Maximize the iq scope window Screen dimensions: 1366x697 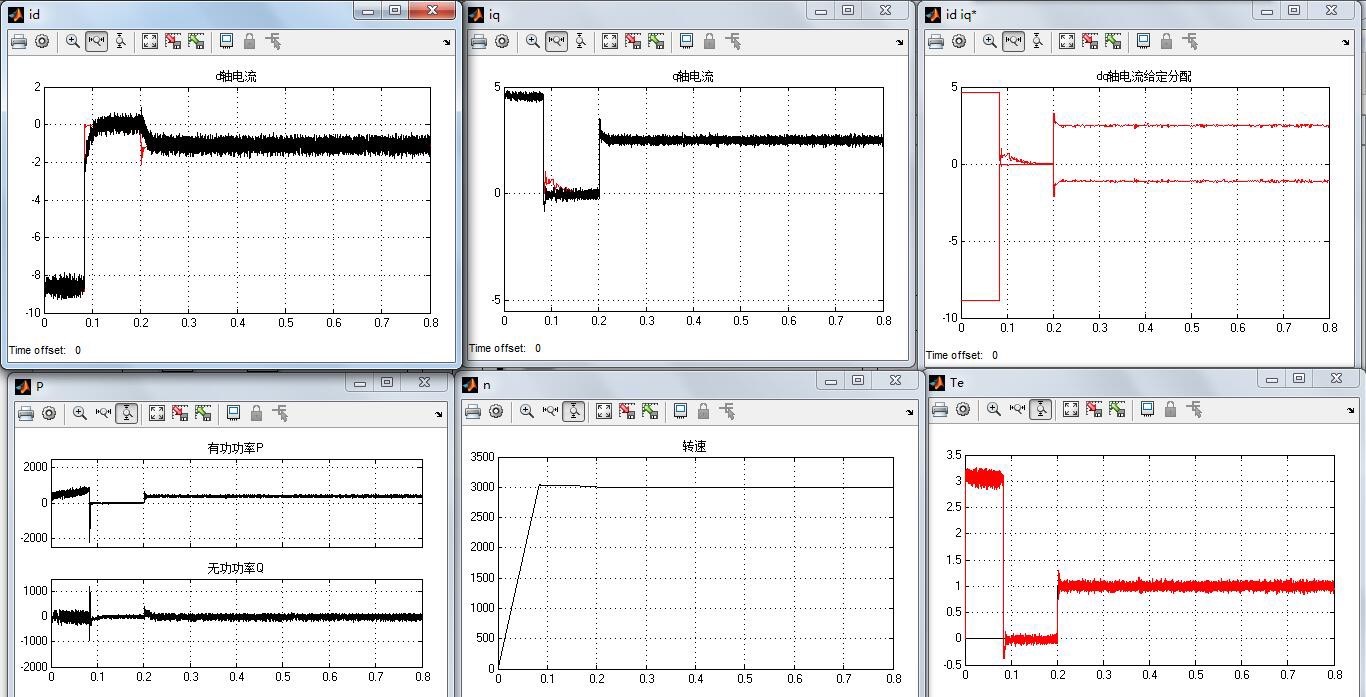point(848,10)
